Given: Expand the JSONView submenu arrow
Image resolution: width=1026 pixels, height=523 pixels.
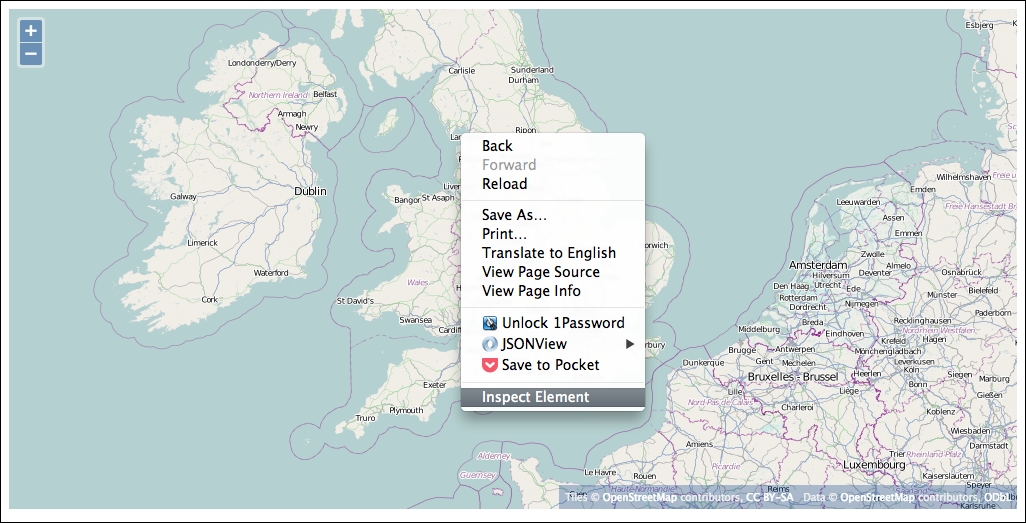Looking at the screenshot, I should point(630,344).
